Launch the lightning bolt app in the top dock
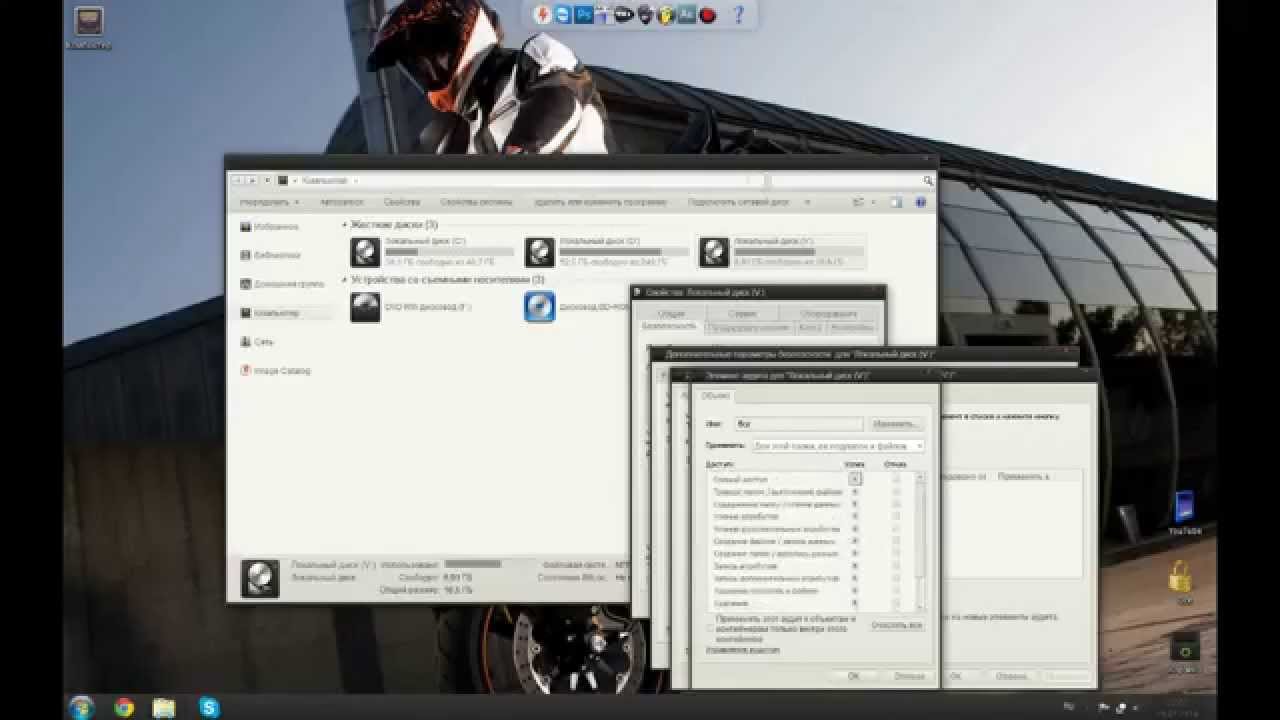 coord(542,15)
